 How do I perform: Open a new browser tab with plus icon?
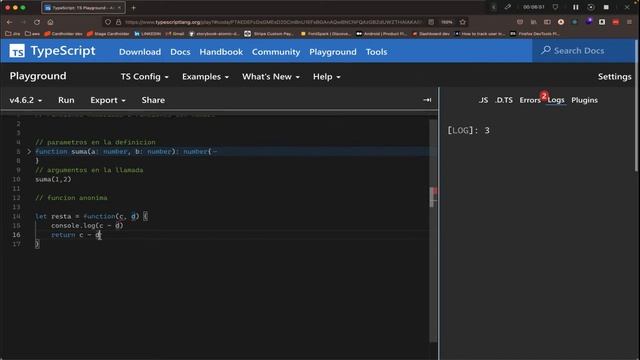click(x=133, y=8)
